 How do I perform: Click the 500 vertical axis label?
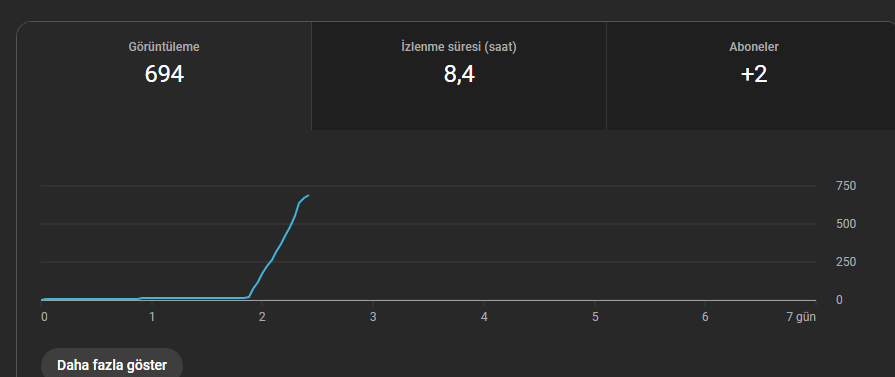pyautogui.click(x=845, y=223)
